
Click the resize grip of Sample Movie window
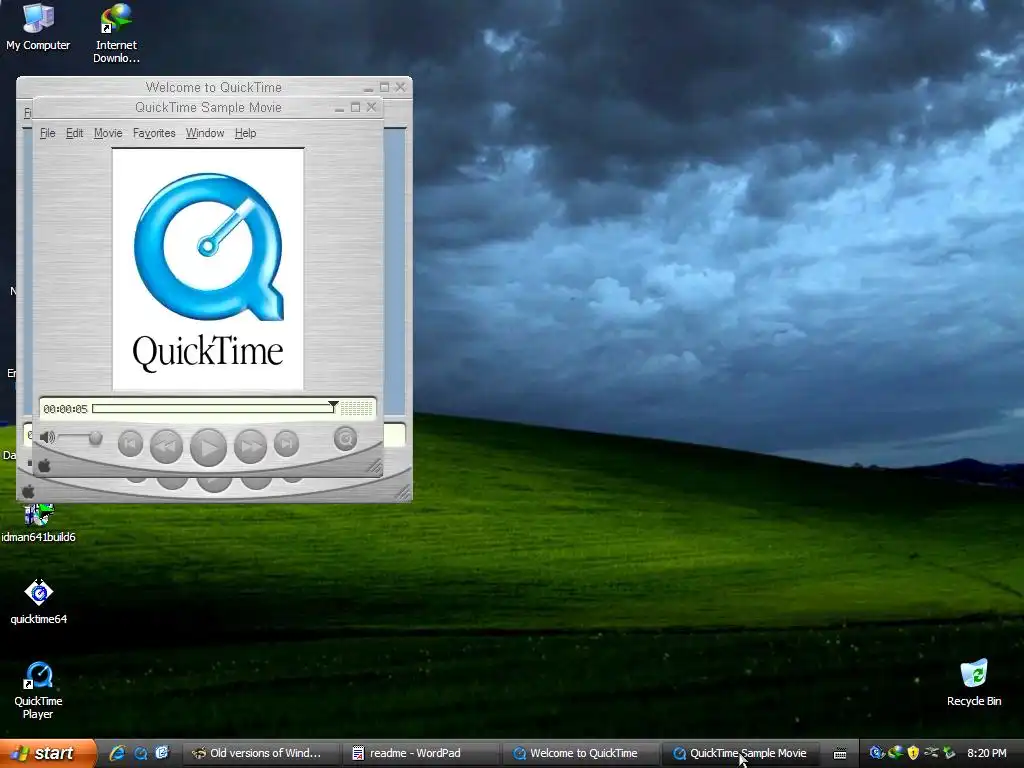[x=375, y=466]
